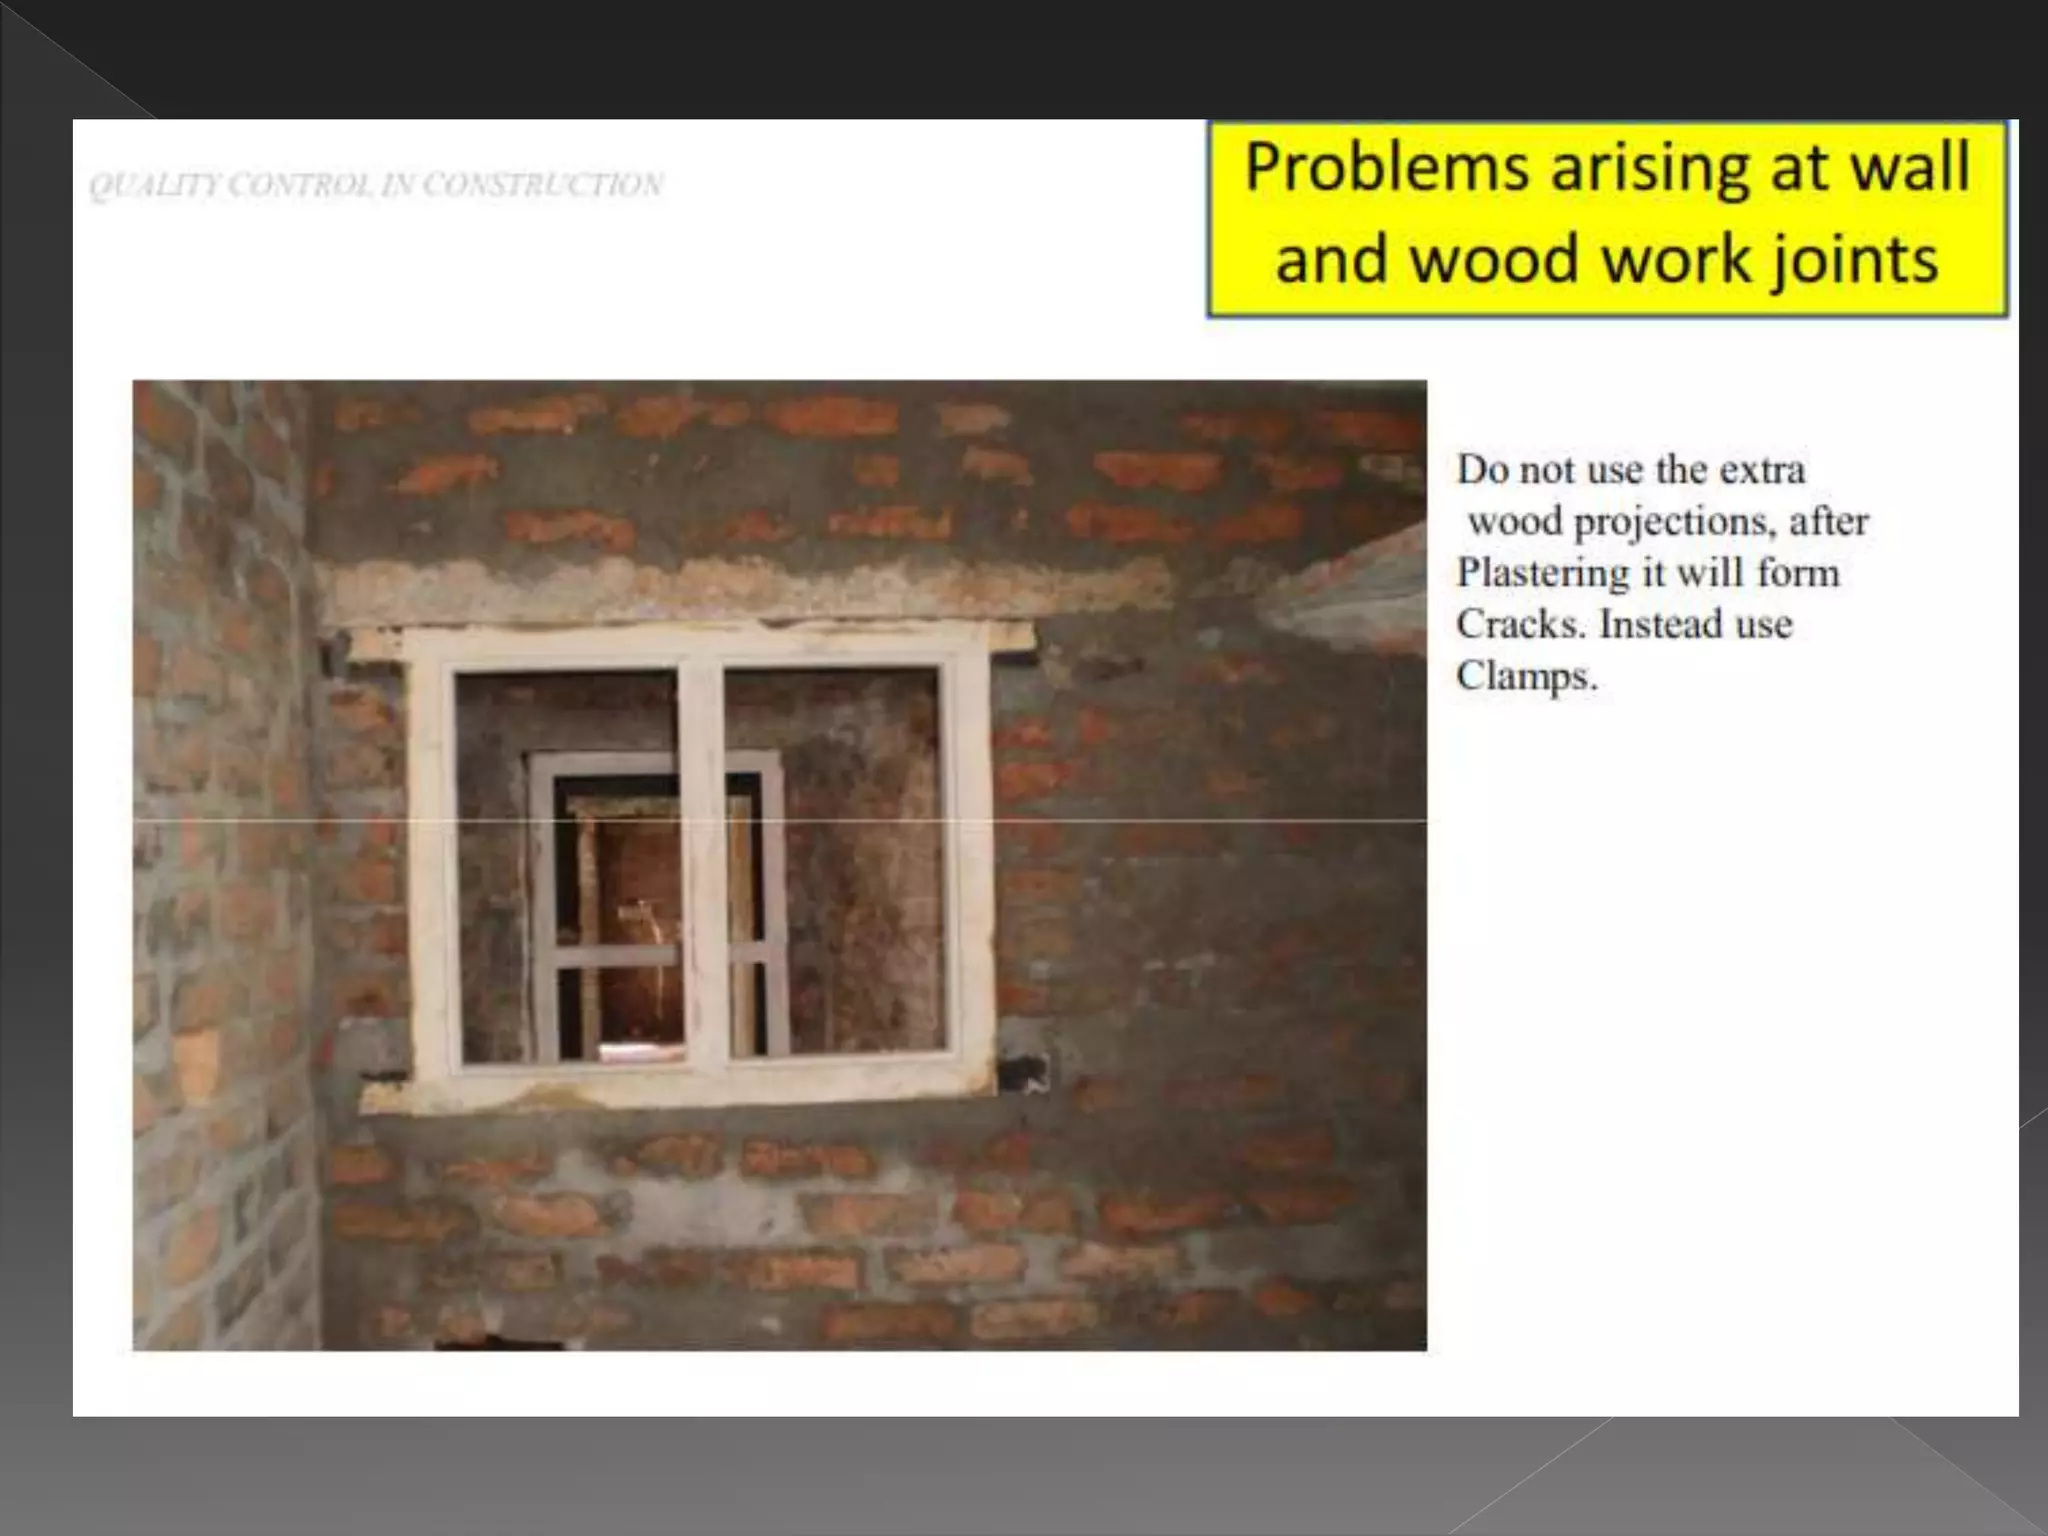Click the 'wood projections, after' text line
The width and height of the screenshot is (2048, 1536).
1667,521
